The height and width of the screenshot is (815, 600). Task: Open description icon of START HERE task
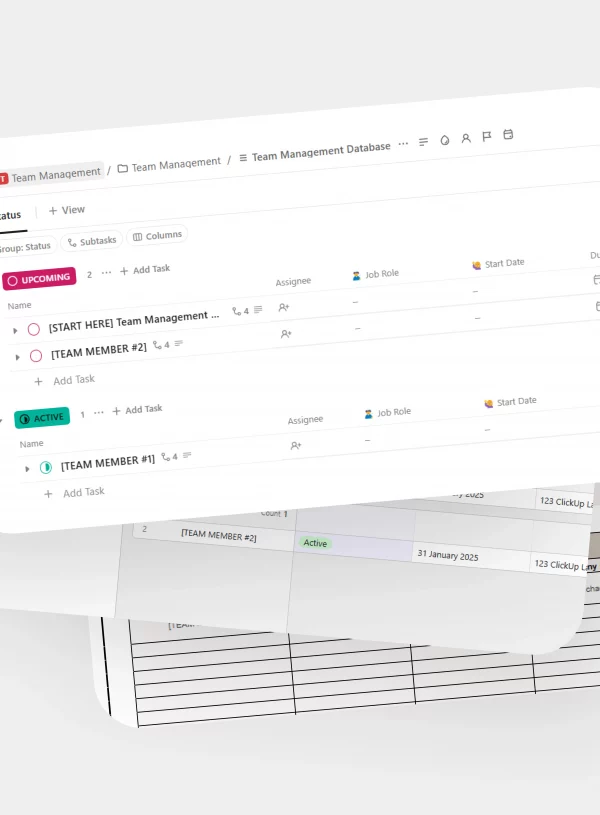click(258, 309)
